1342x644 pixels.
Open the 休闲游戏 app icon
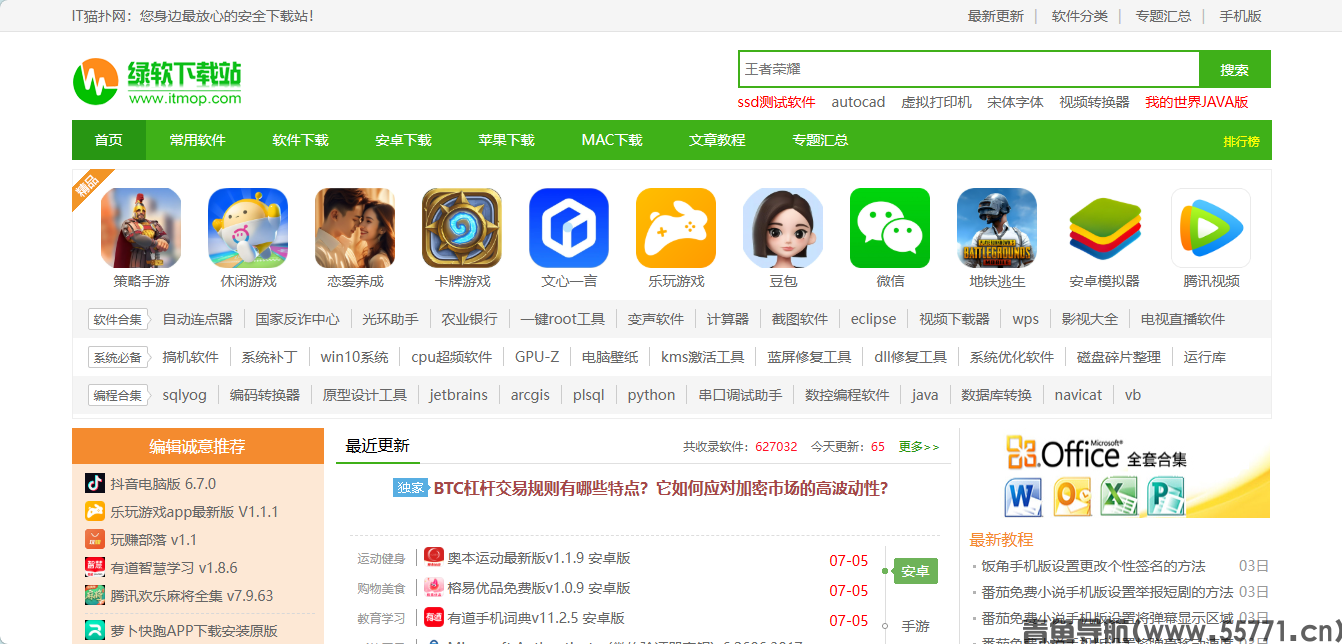(x=248, y=228)
